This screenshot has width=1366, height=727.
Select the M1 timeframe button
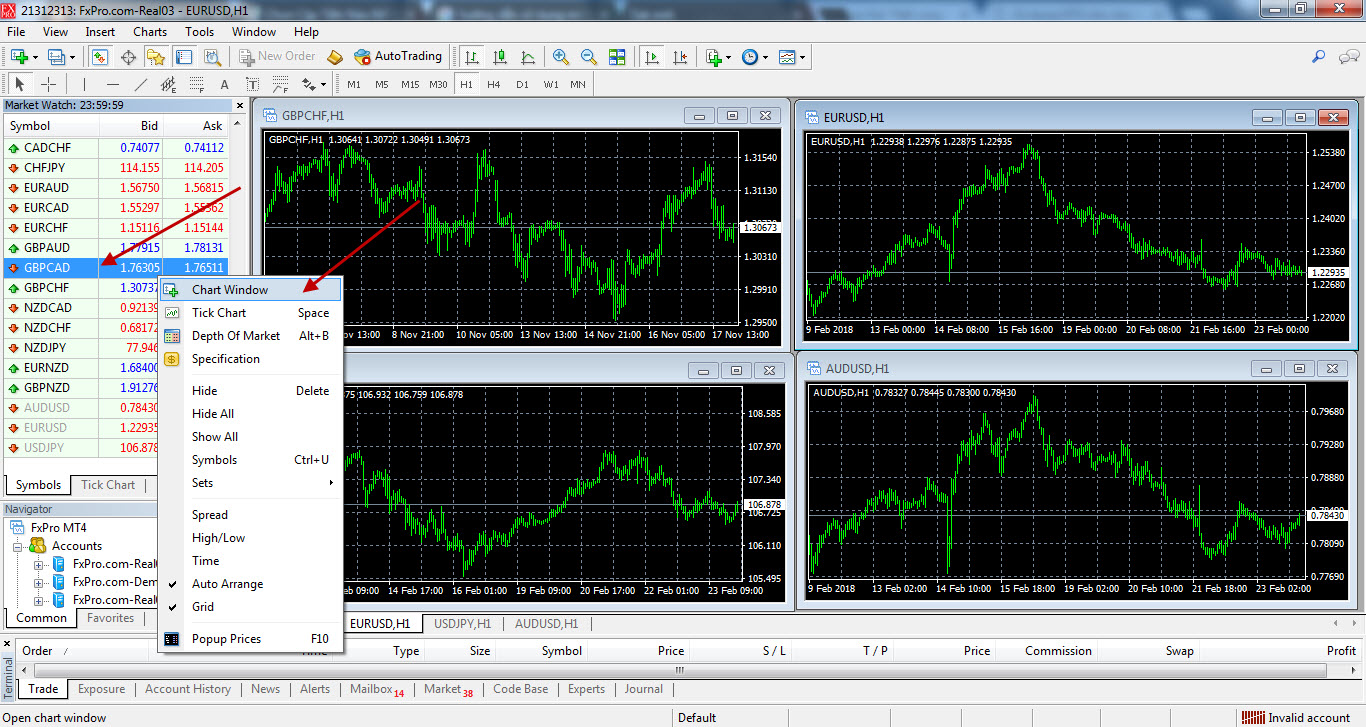tap(354, 84)
